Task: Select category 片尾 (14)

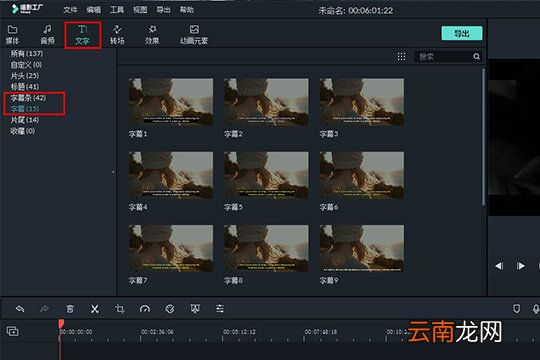Action: (25, 120)
